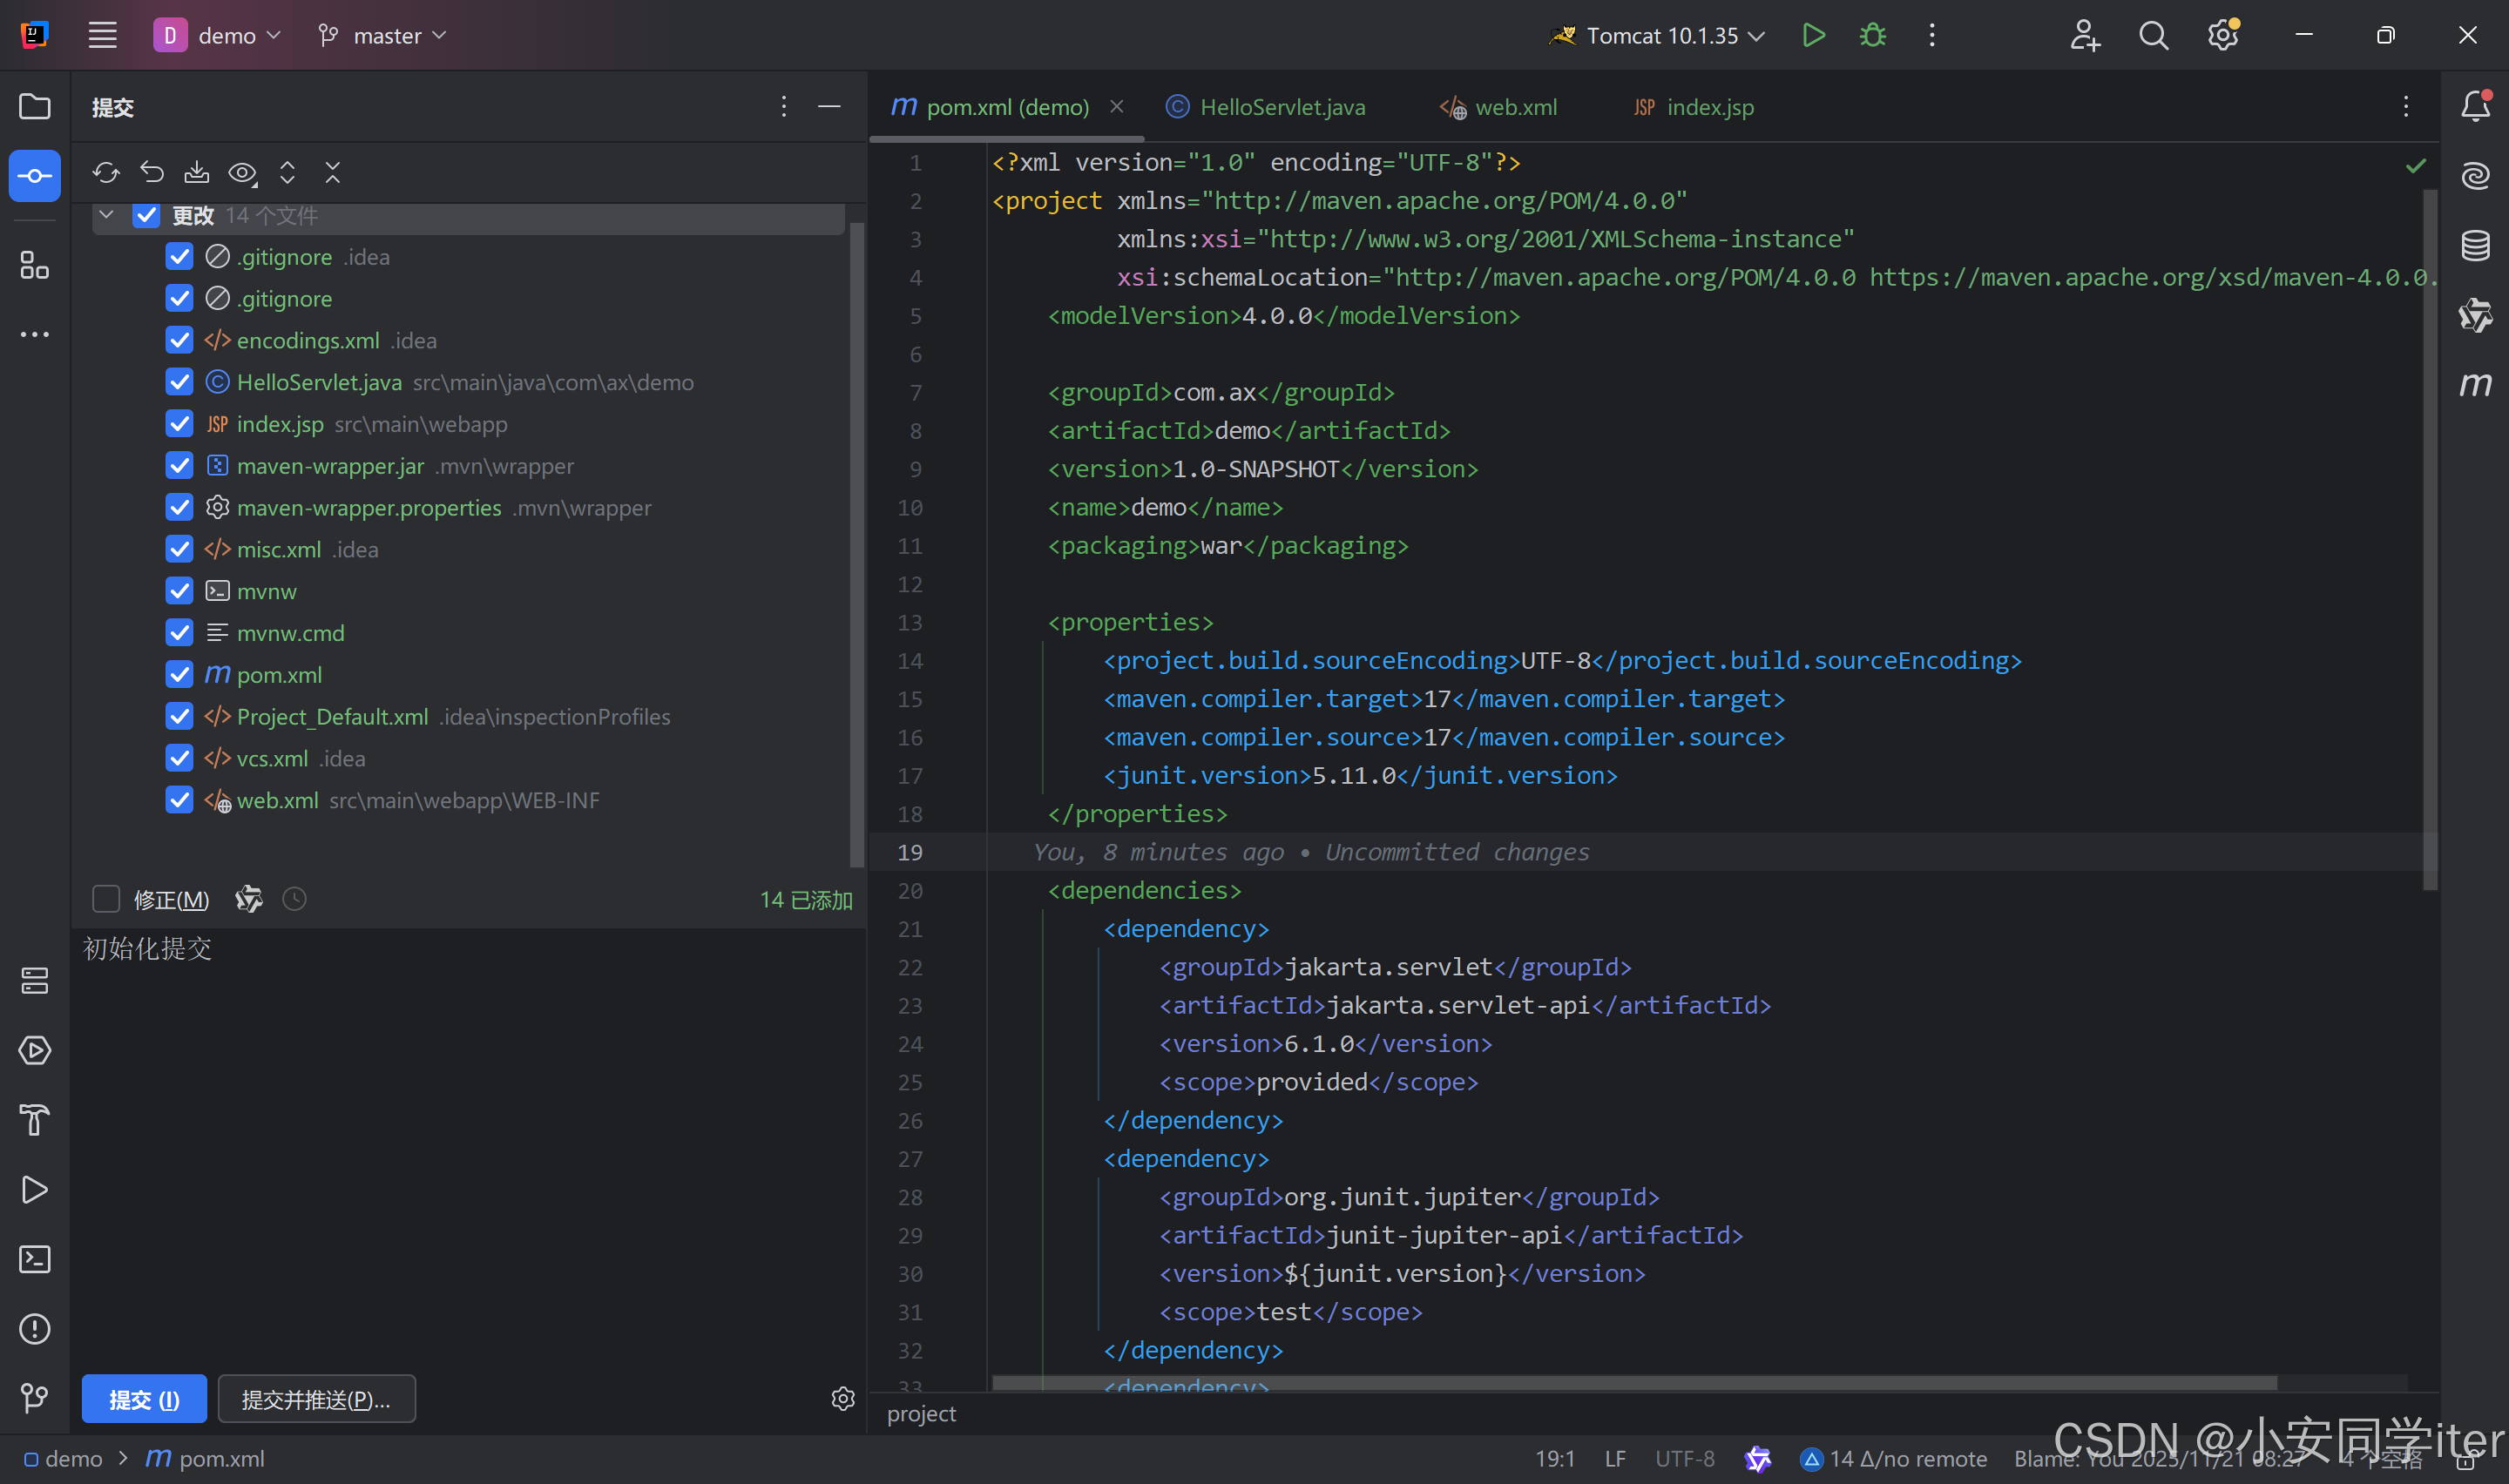Image resolution: width=2509 pixels, height=1484 pixels.
Task: Open the Maven tool window icon
Action: pyautogui.click(x=2475, y=384)
